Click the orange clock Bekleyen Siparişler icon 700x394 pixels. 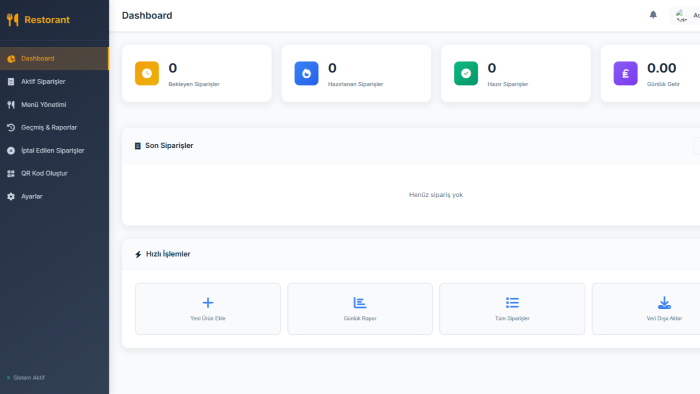click(147, 73)
